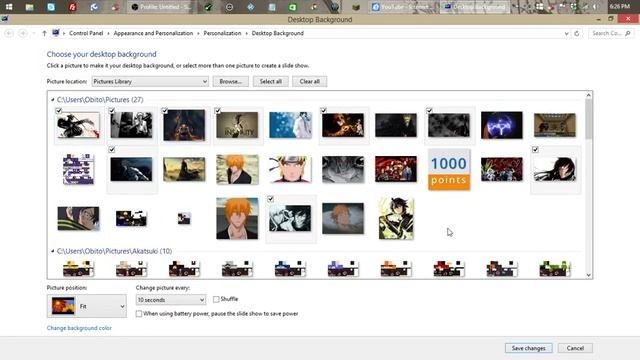Image resolution: width=640 pixels, height=360 pixels.
Task: Go to Personalization in the breadcrumb
Action: (x=222, y=33)
